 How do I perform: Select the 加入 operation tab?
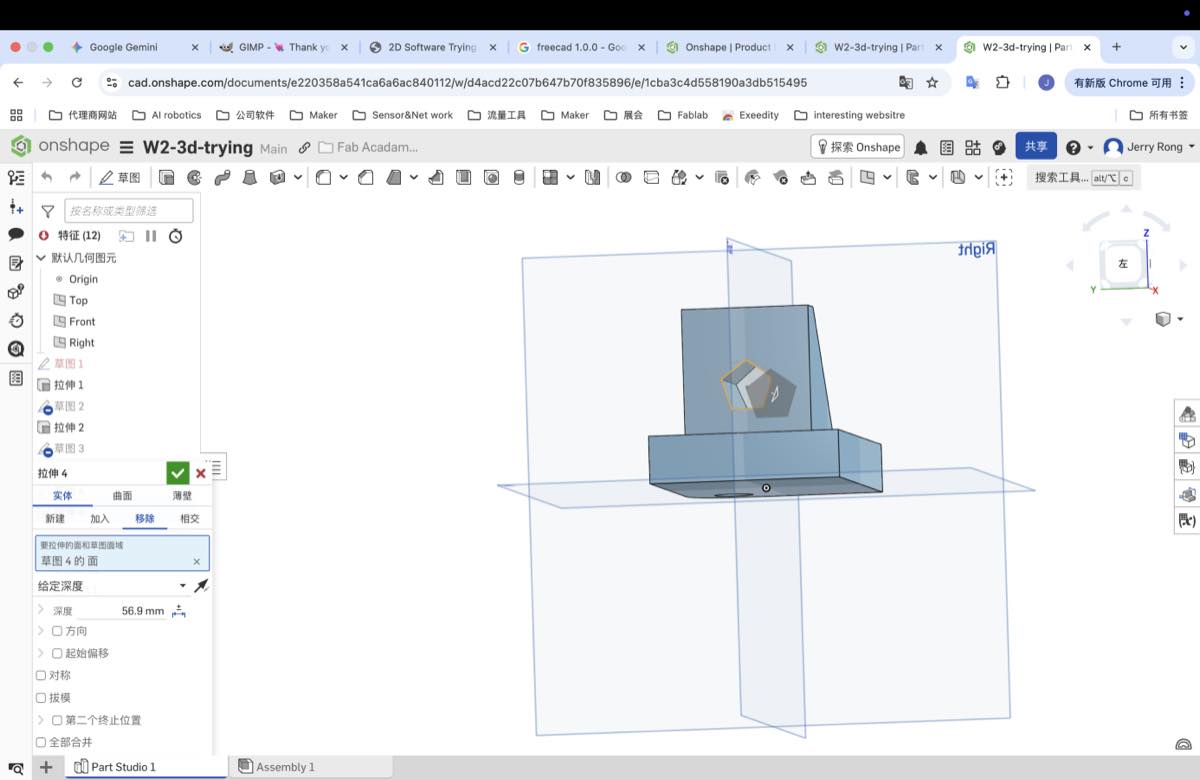100,518
